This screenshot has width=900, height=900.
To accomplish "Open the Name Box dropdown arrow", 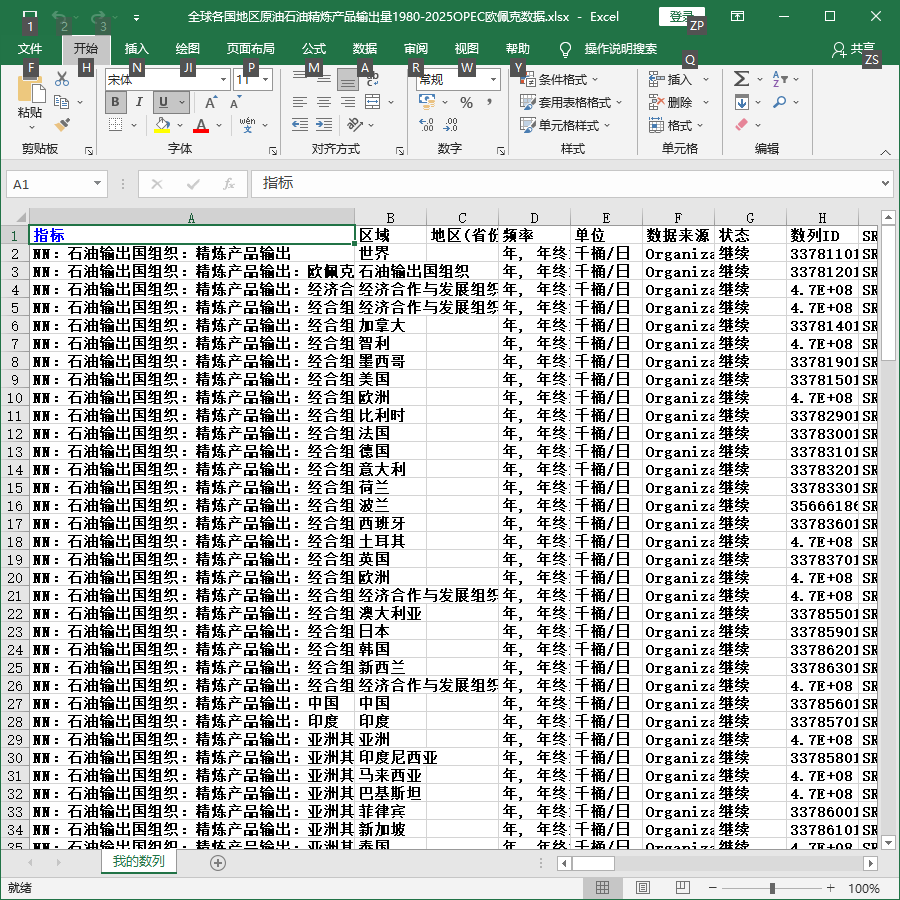I will pos(98,184).
